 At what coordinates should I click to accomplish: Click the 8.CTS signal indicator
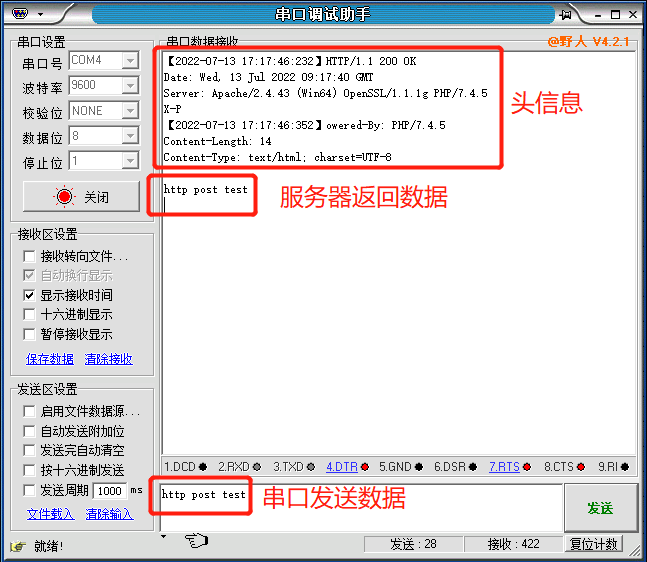pyautogui.click(x=564, y=467)
